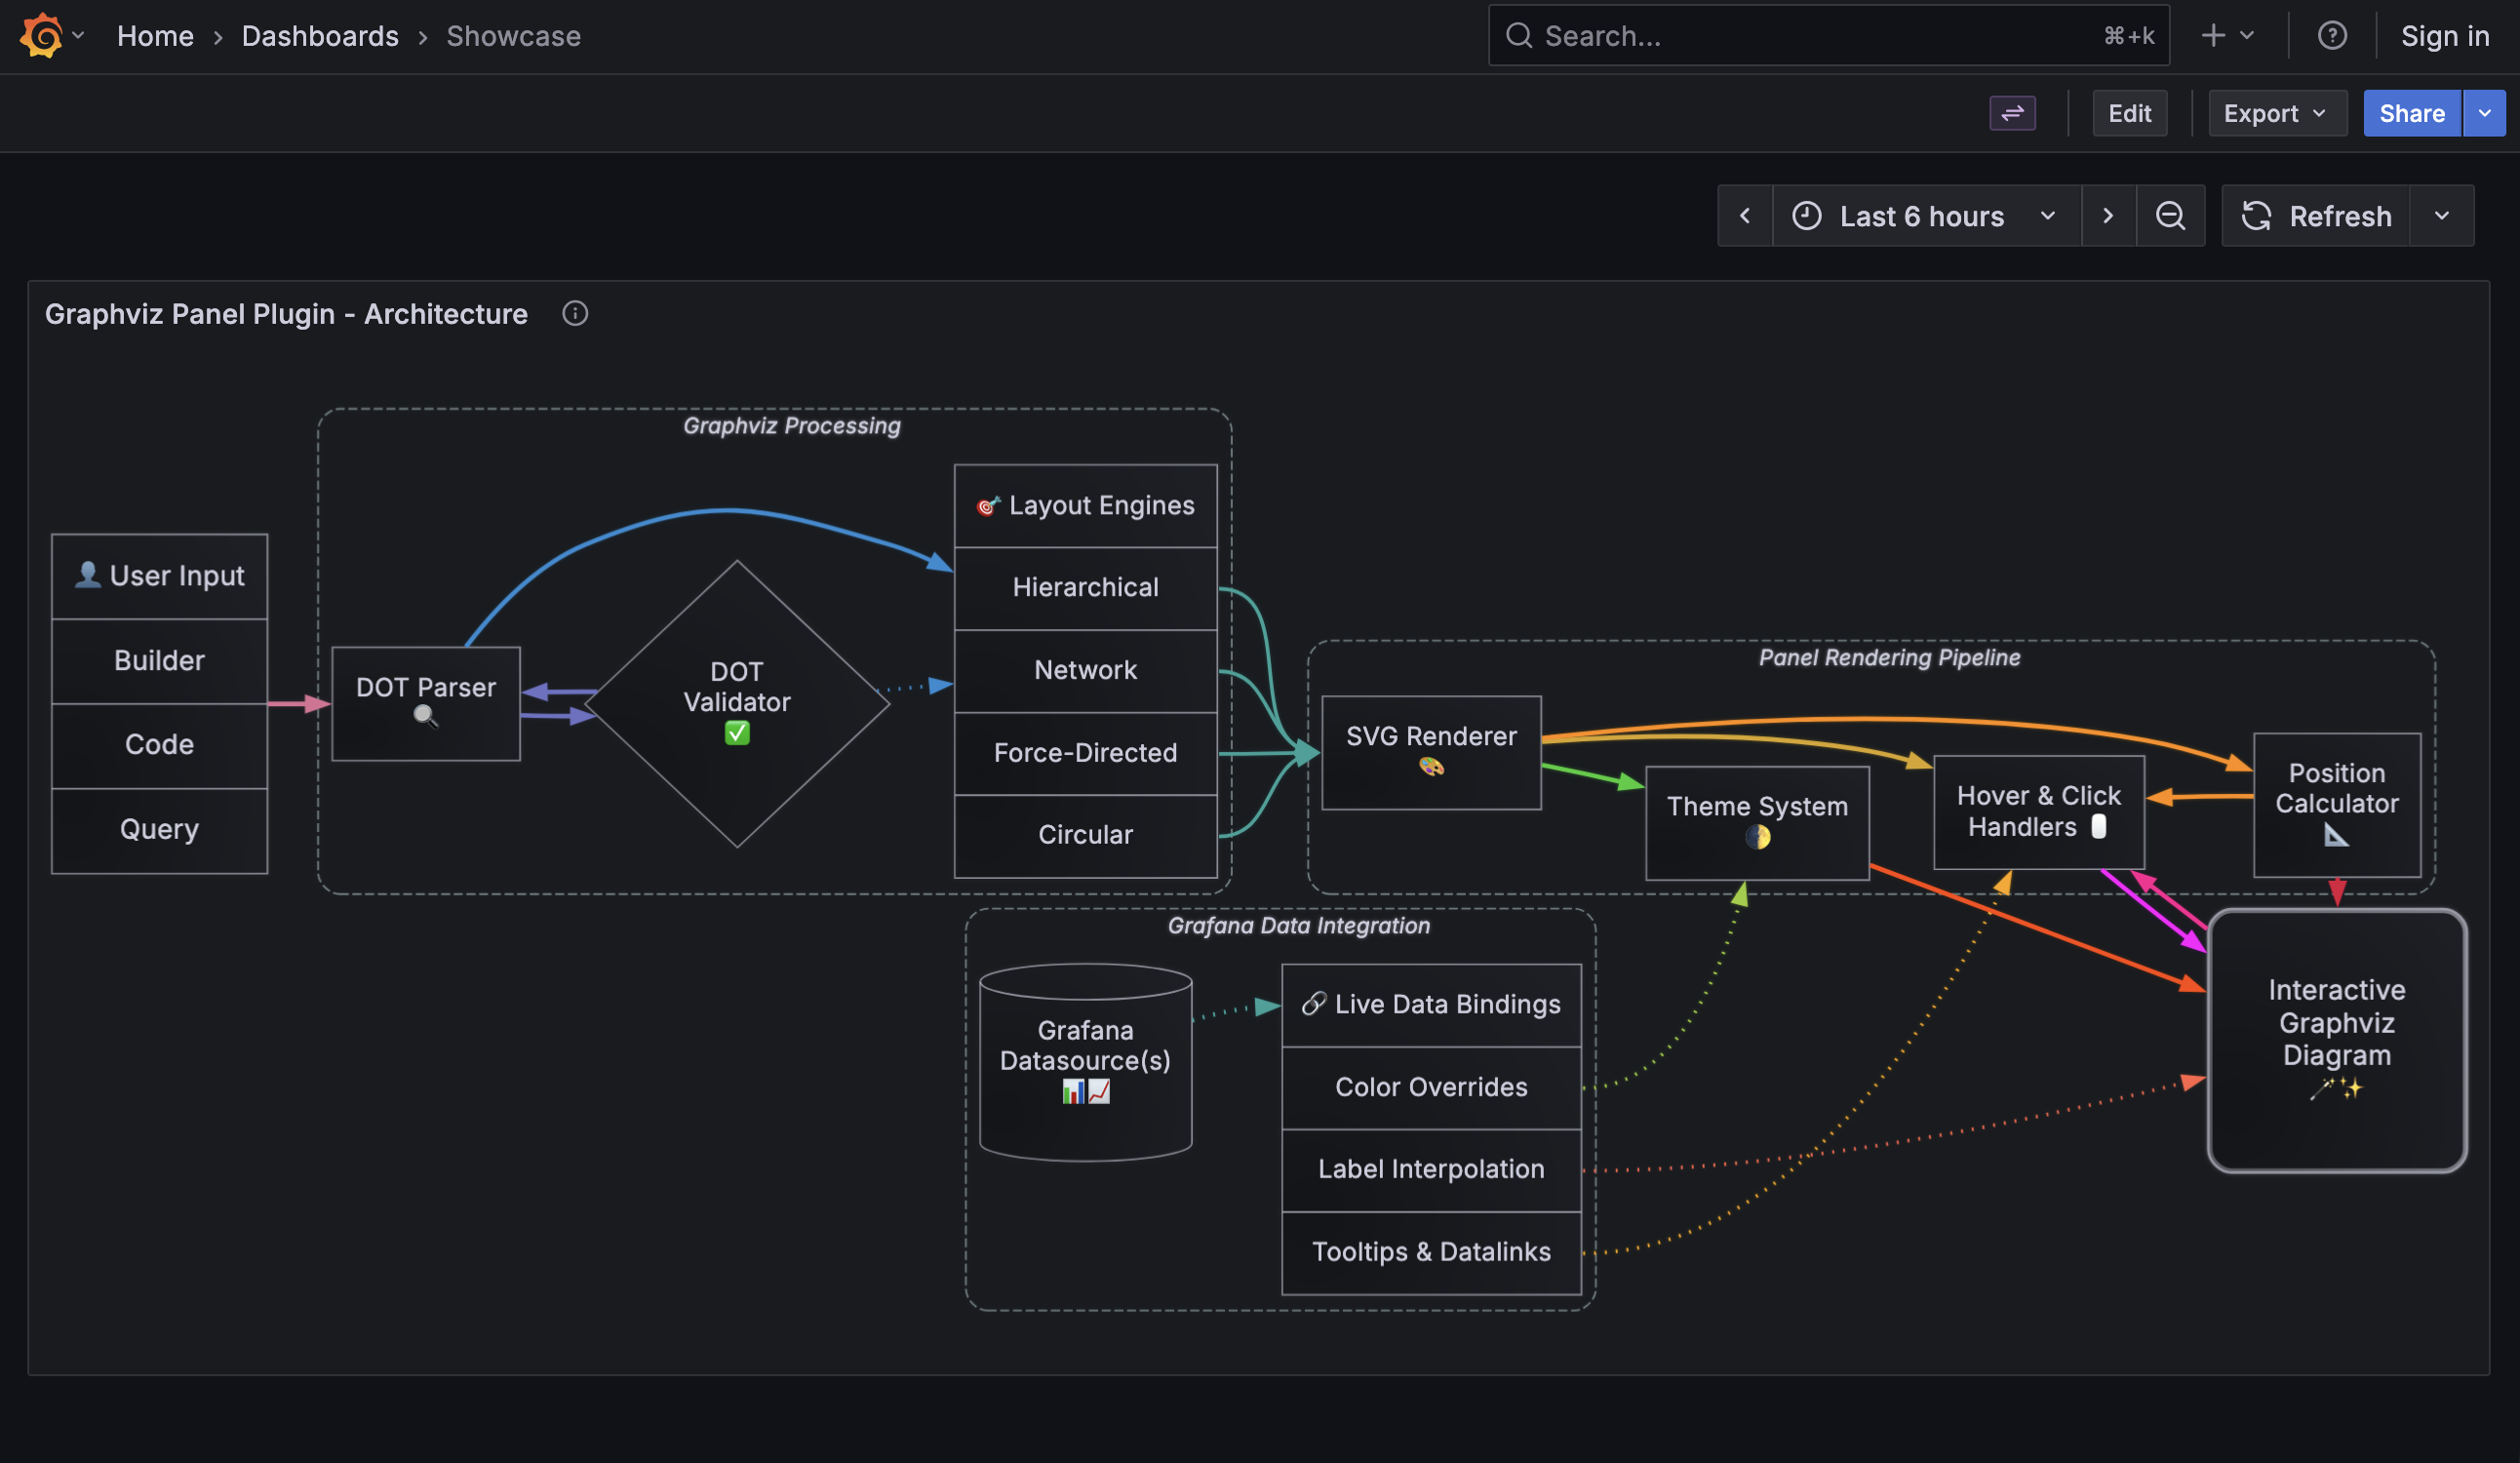Go to Home from the breadcrumb
The height and width of the screenshot is (1463, 2520).
pyautogui.click(x=155, y=36)
